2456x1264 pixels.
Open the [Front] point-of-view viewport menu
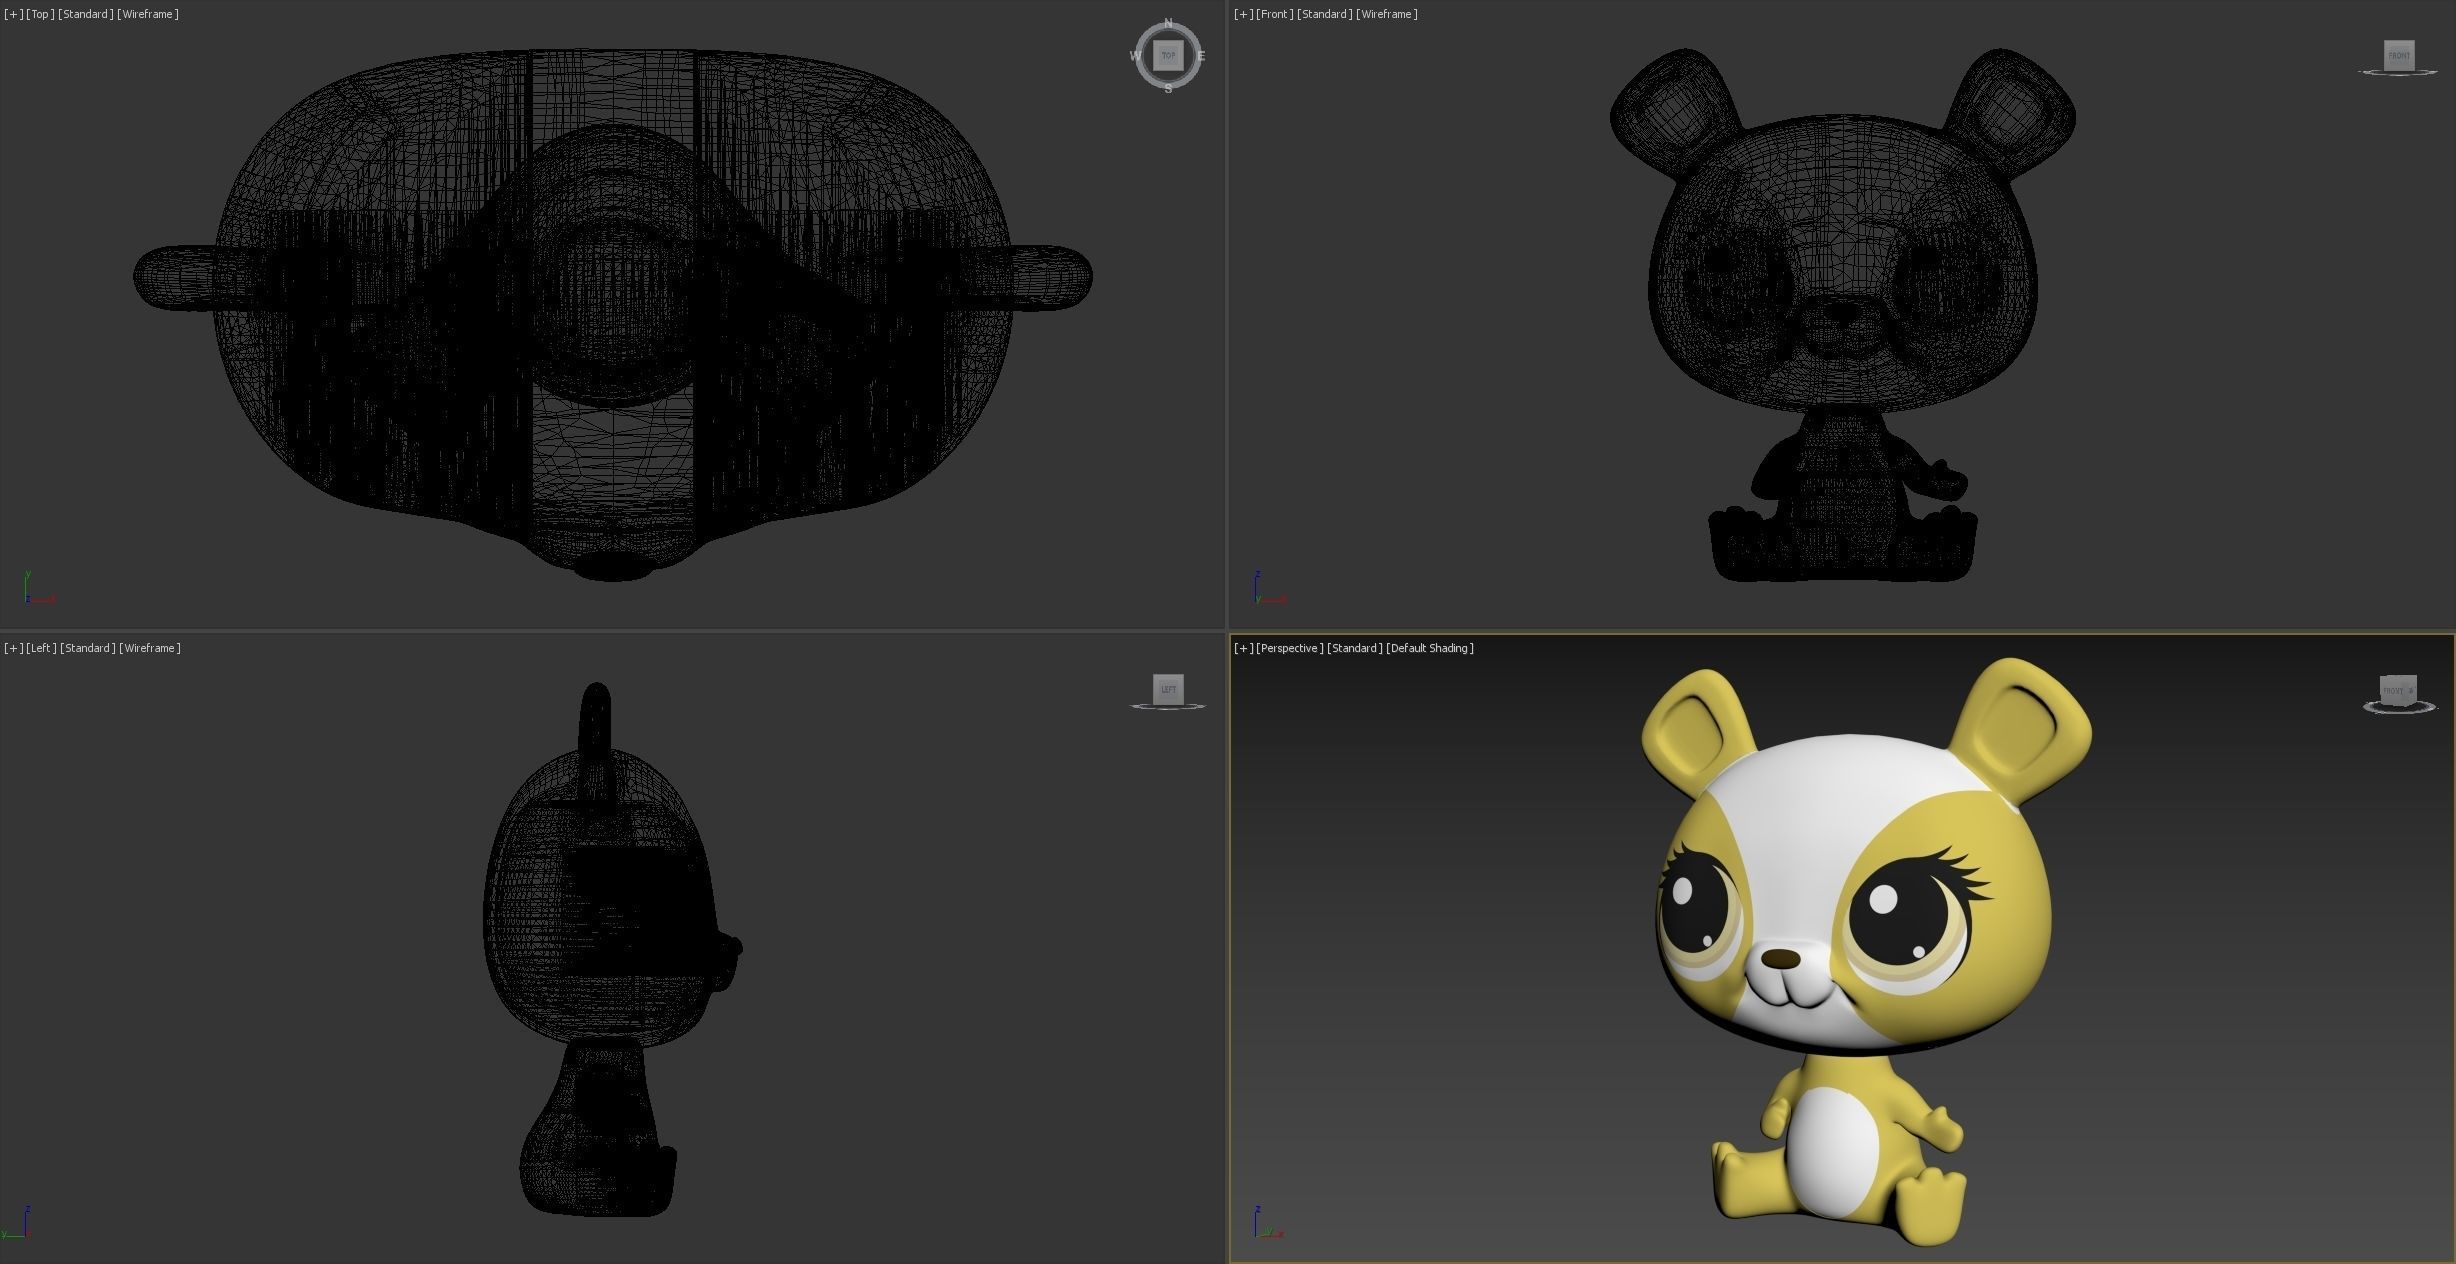(x=1275, y=14)
